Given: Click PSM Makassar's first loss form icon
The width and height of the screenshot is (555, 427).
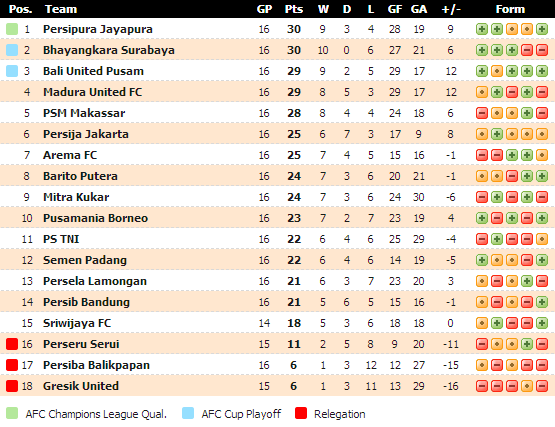Looking at the screenshot, I should pyautogui.click(x=482, y=113).
